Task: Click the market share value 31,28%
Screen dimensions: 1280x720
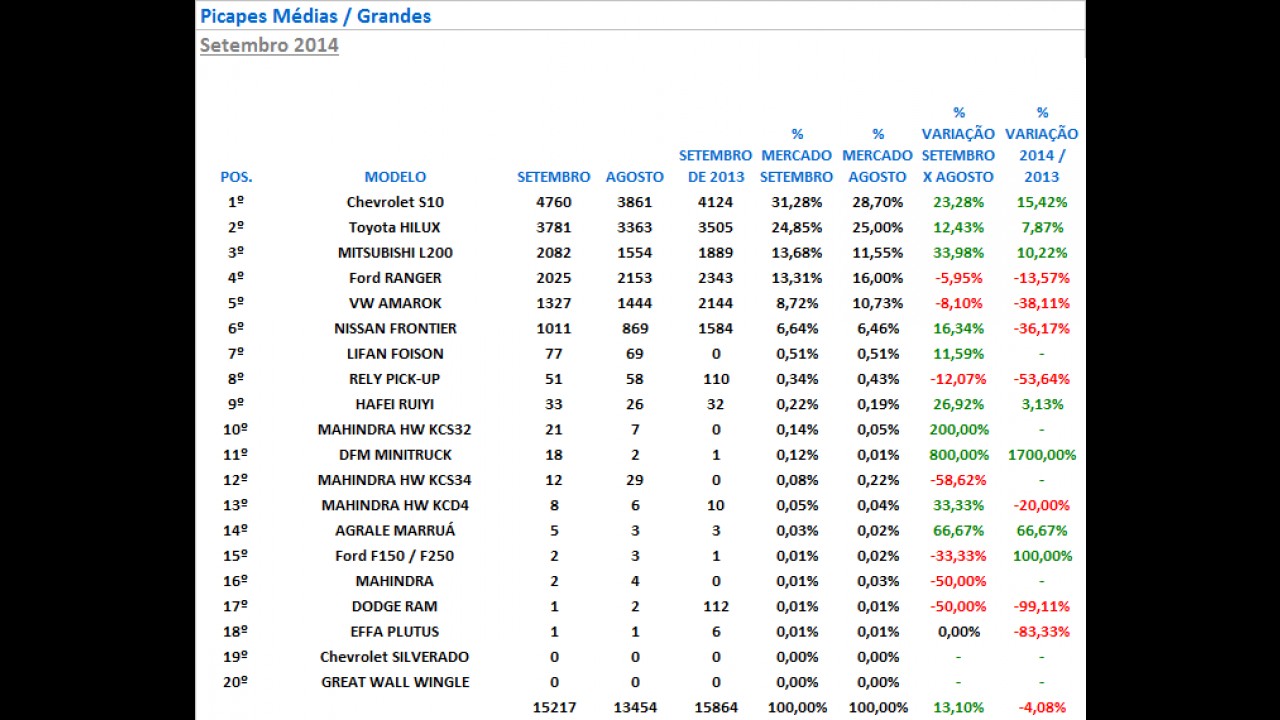Action: [x=796, y=202]
